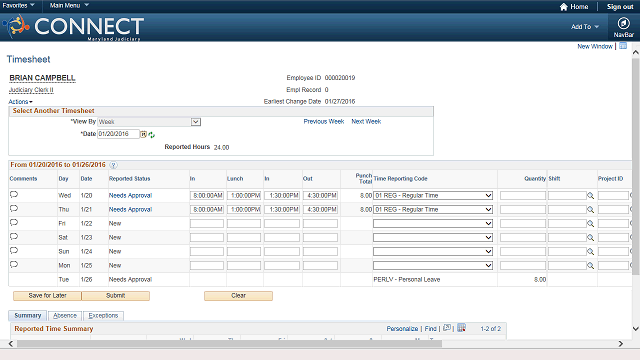Click the Sign out link
The image size is (640, 360).
620,7
